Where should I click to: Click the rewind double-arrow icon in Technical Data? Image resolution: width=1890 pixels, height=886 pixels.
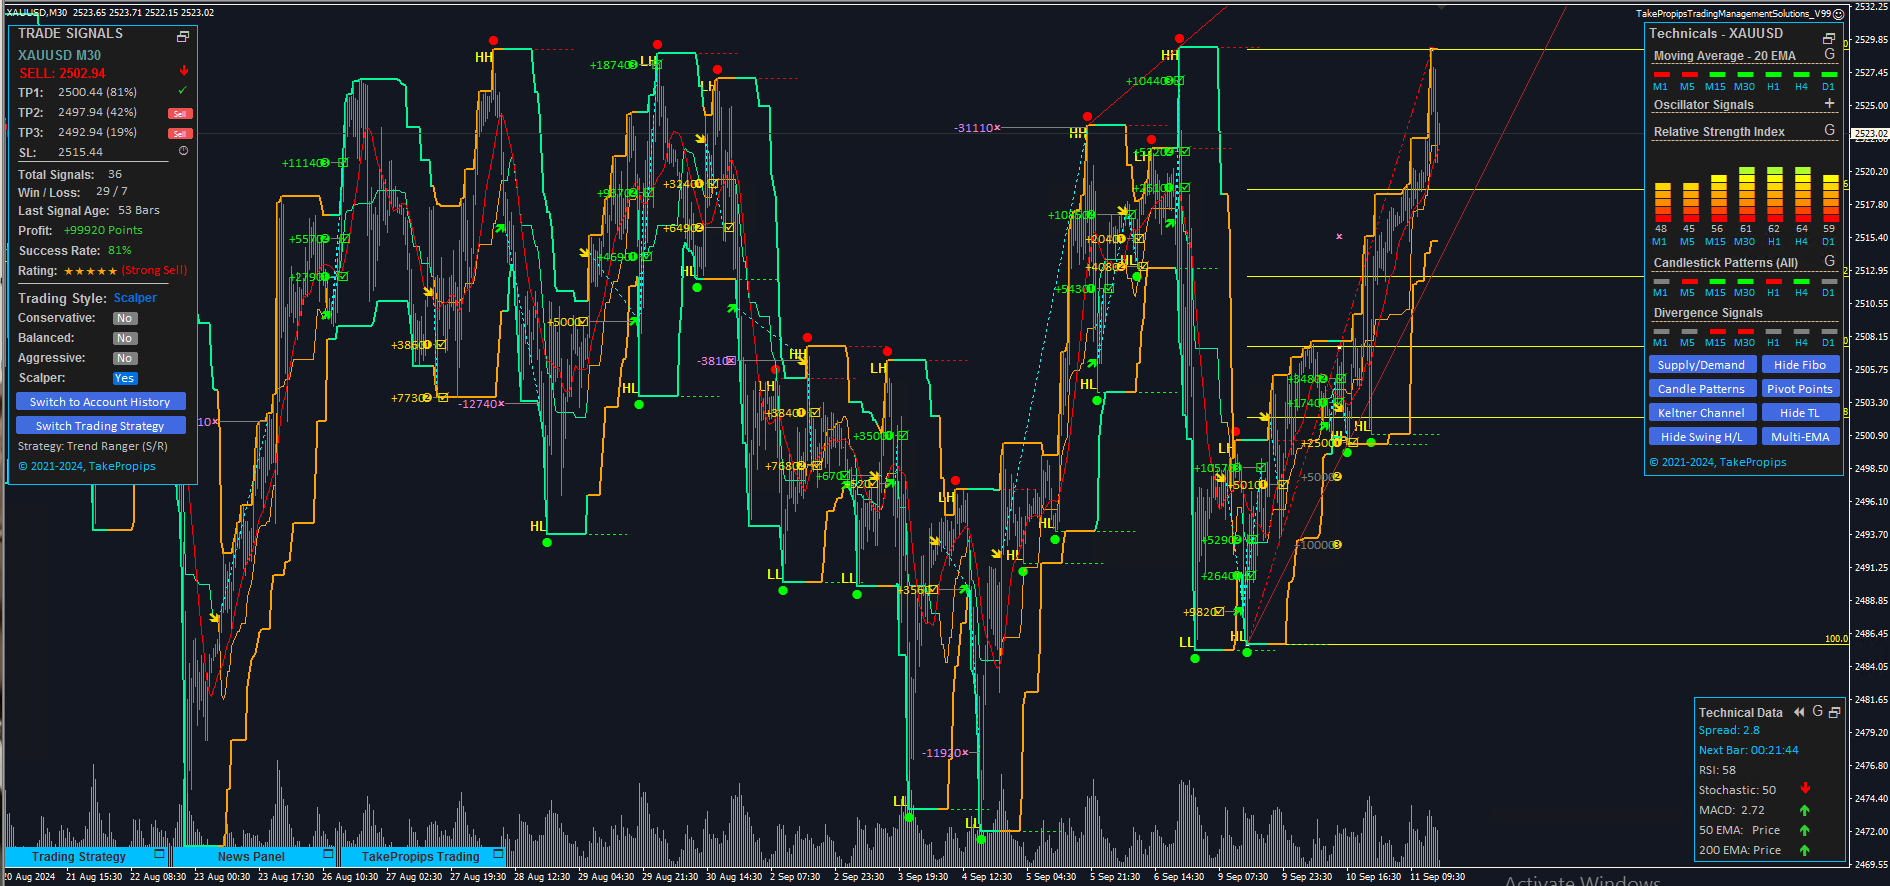click(1799, 712)
